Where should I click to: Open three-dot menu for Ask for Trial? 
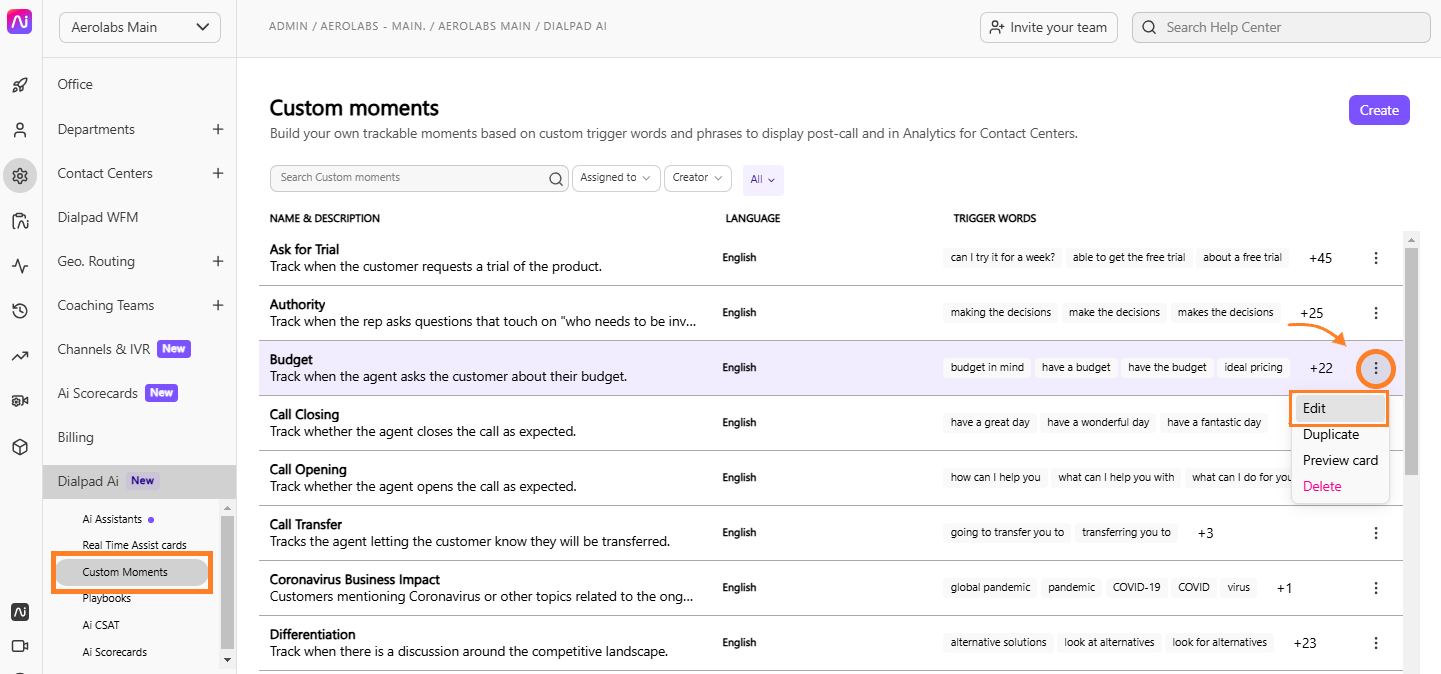(1376, 258)
